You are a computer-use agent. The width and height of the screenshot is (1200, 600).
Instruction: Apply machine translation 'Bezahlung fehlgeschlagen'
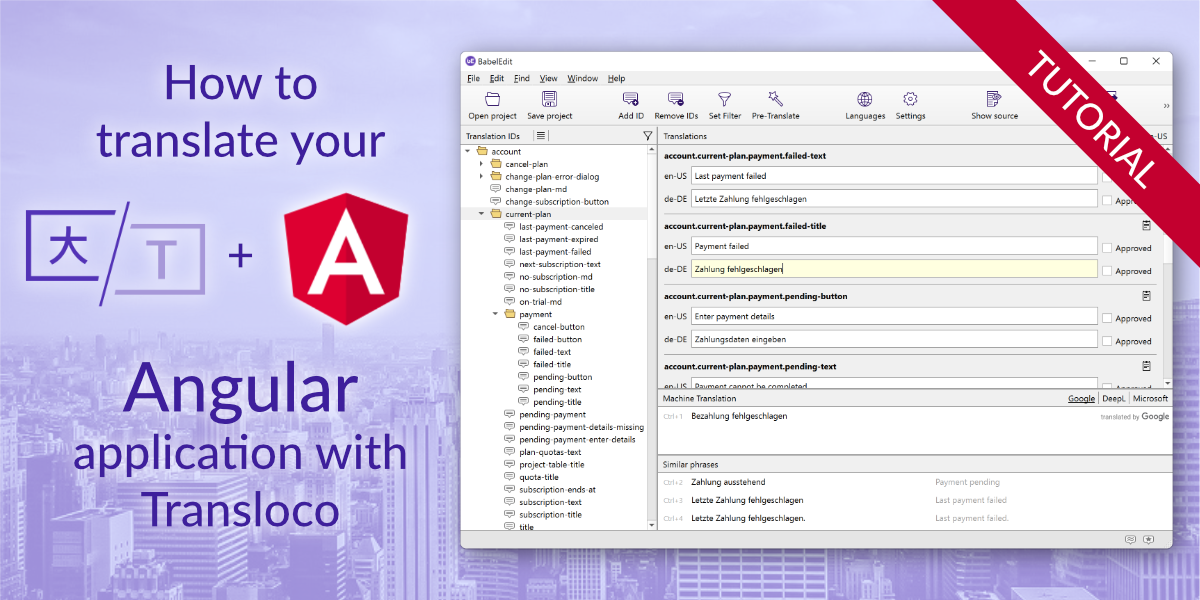click(739, 416)
